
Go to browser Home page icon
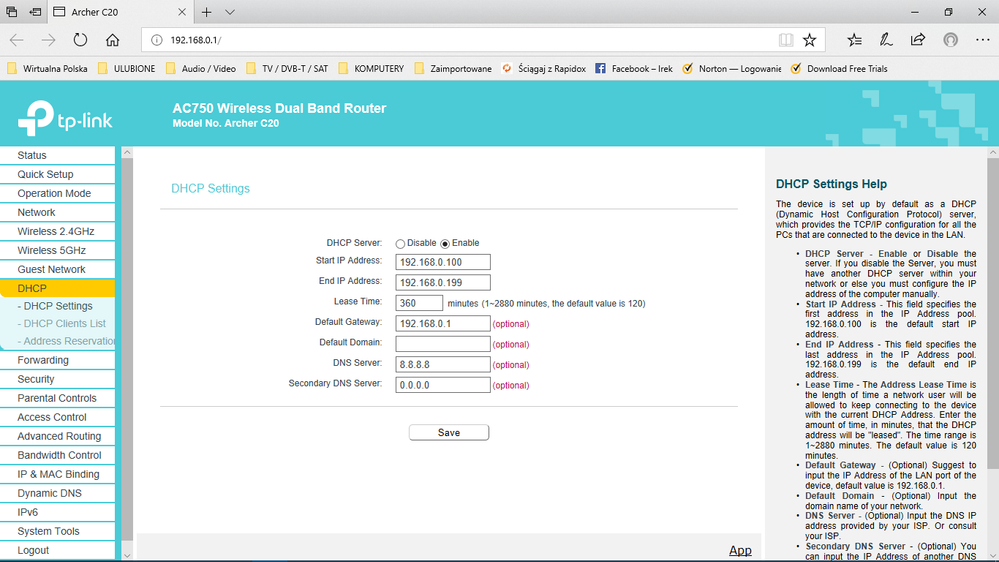tap(113, 40)
